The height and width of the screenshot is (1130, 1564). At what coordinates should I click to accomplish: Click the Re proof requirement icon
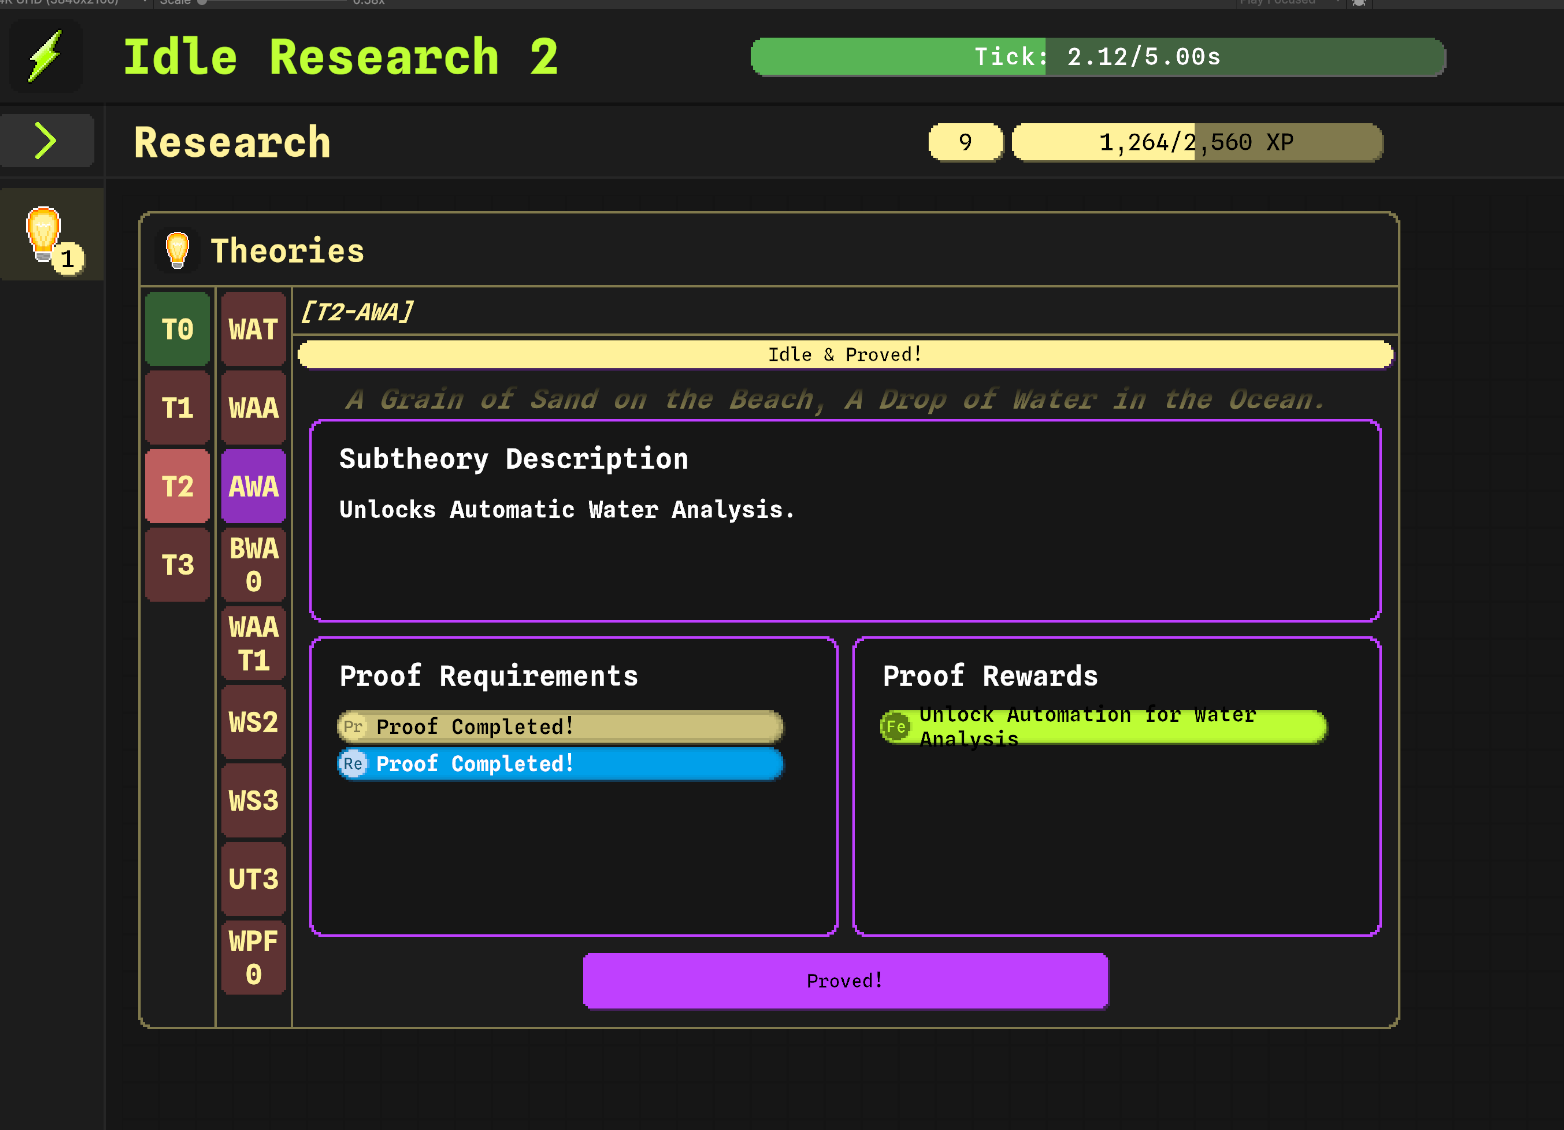(x=353, y=764)
